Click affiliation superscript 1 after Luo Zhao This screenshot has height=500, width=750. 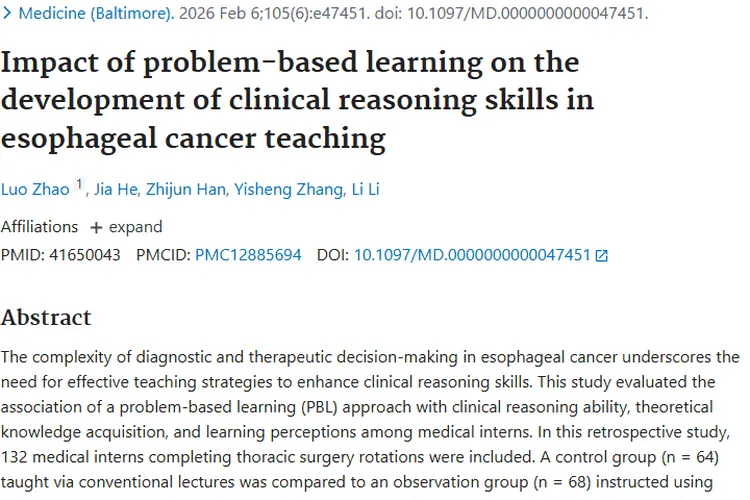(x=79, y=185)
